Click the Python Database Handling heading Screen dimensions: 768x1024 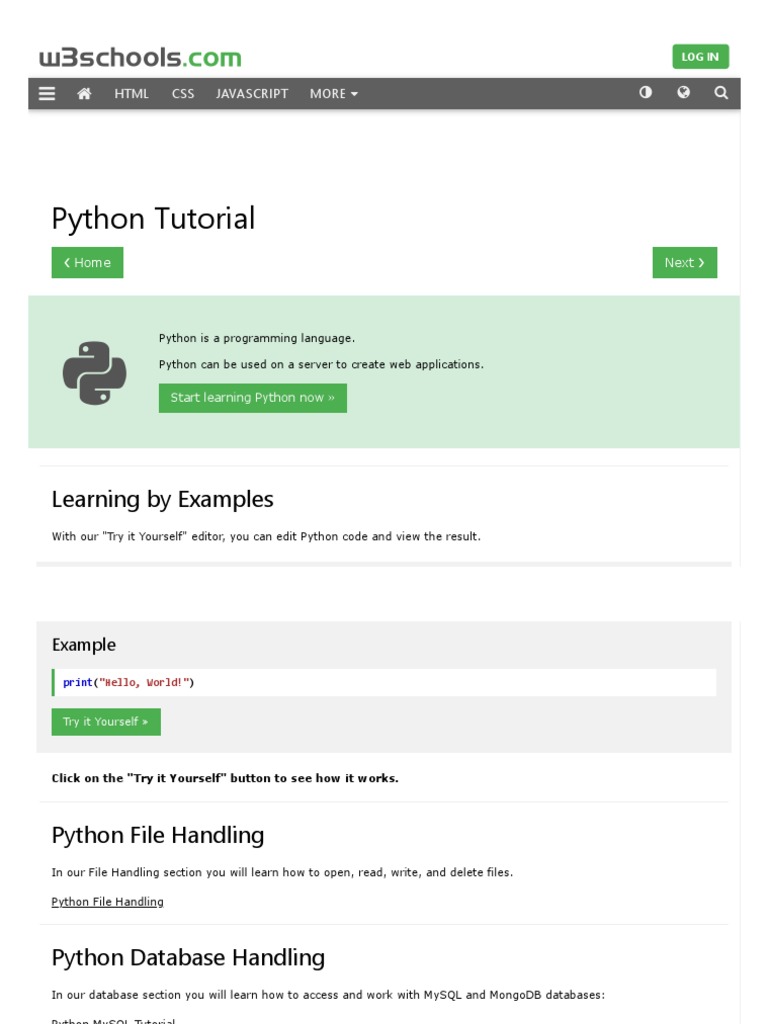pos(188,957)
